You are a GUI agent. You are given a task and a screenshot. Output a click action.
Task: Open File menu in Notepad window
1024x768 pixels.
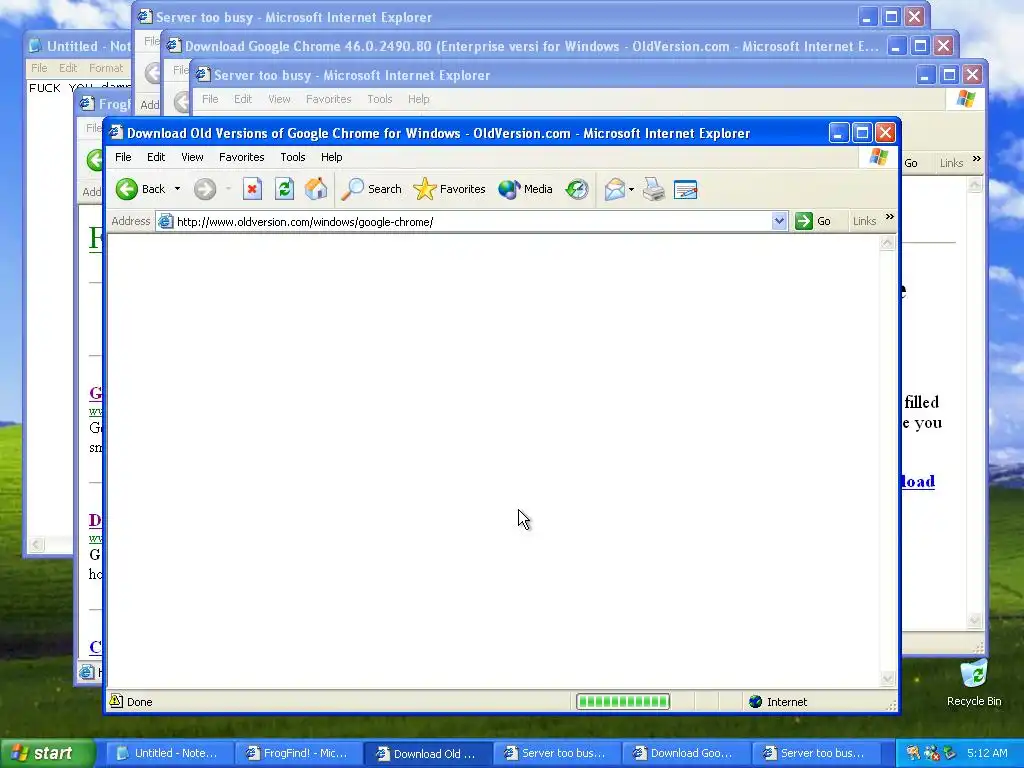[39, 68]
